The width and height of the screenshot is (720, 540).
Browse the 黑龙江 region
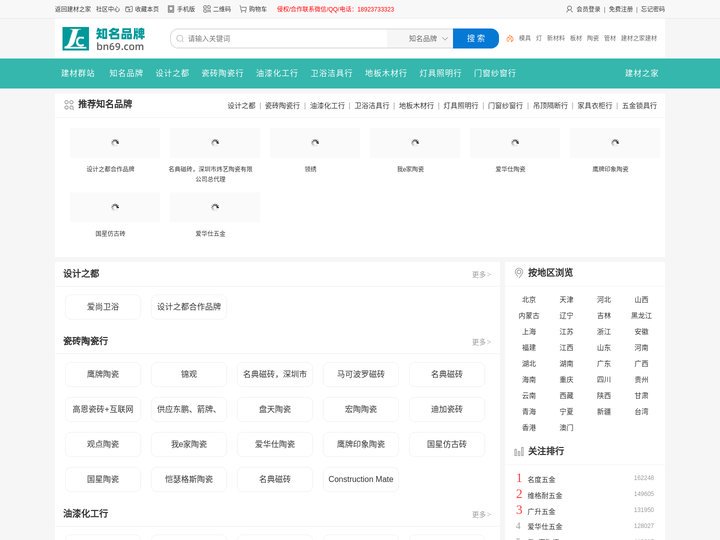click(x=641, y=316)
